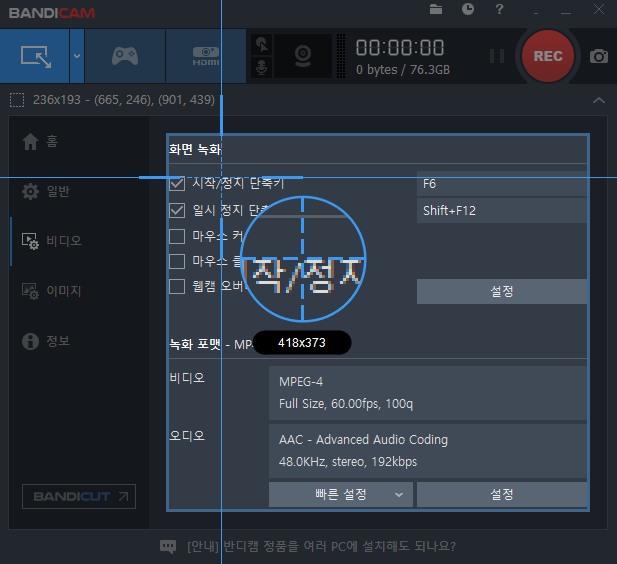Toggle the 일시 정지 단축키 checkbox
617x564 pixels.
177,211
